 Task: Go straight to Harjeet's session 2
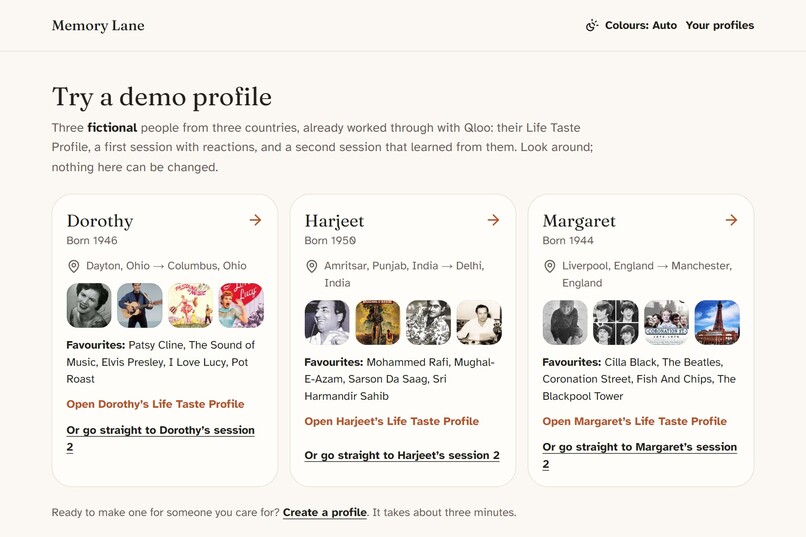(x=402, y=455)
